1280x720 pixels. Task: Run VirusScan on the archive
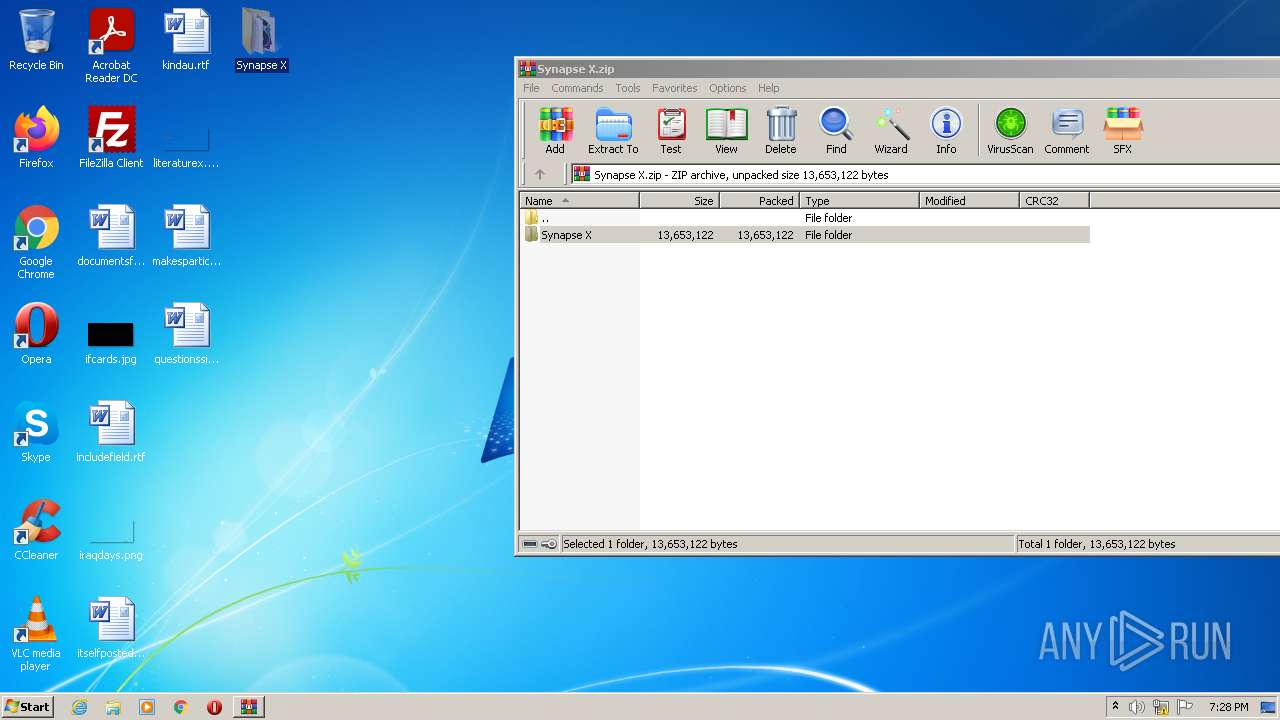1010,131
